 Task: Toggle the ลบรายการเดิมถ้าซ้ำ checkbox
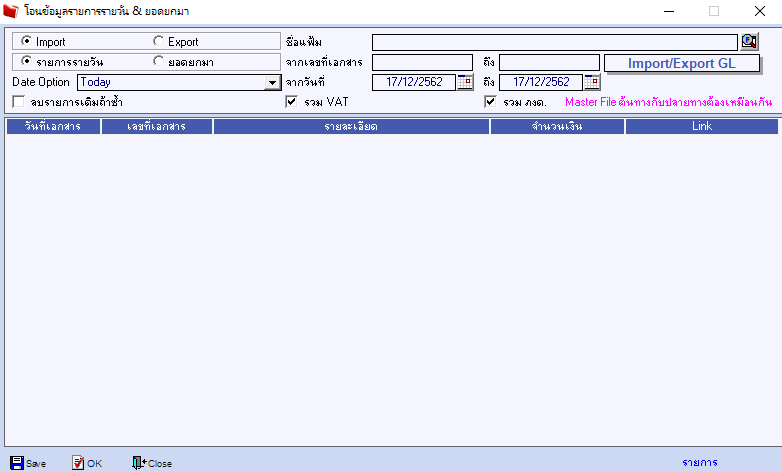18,102
